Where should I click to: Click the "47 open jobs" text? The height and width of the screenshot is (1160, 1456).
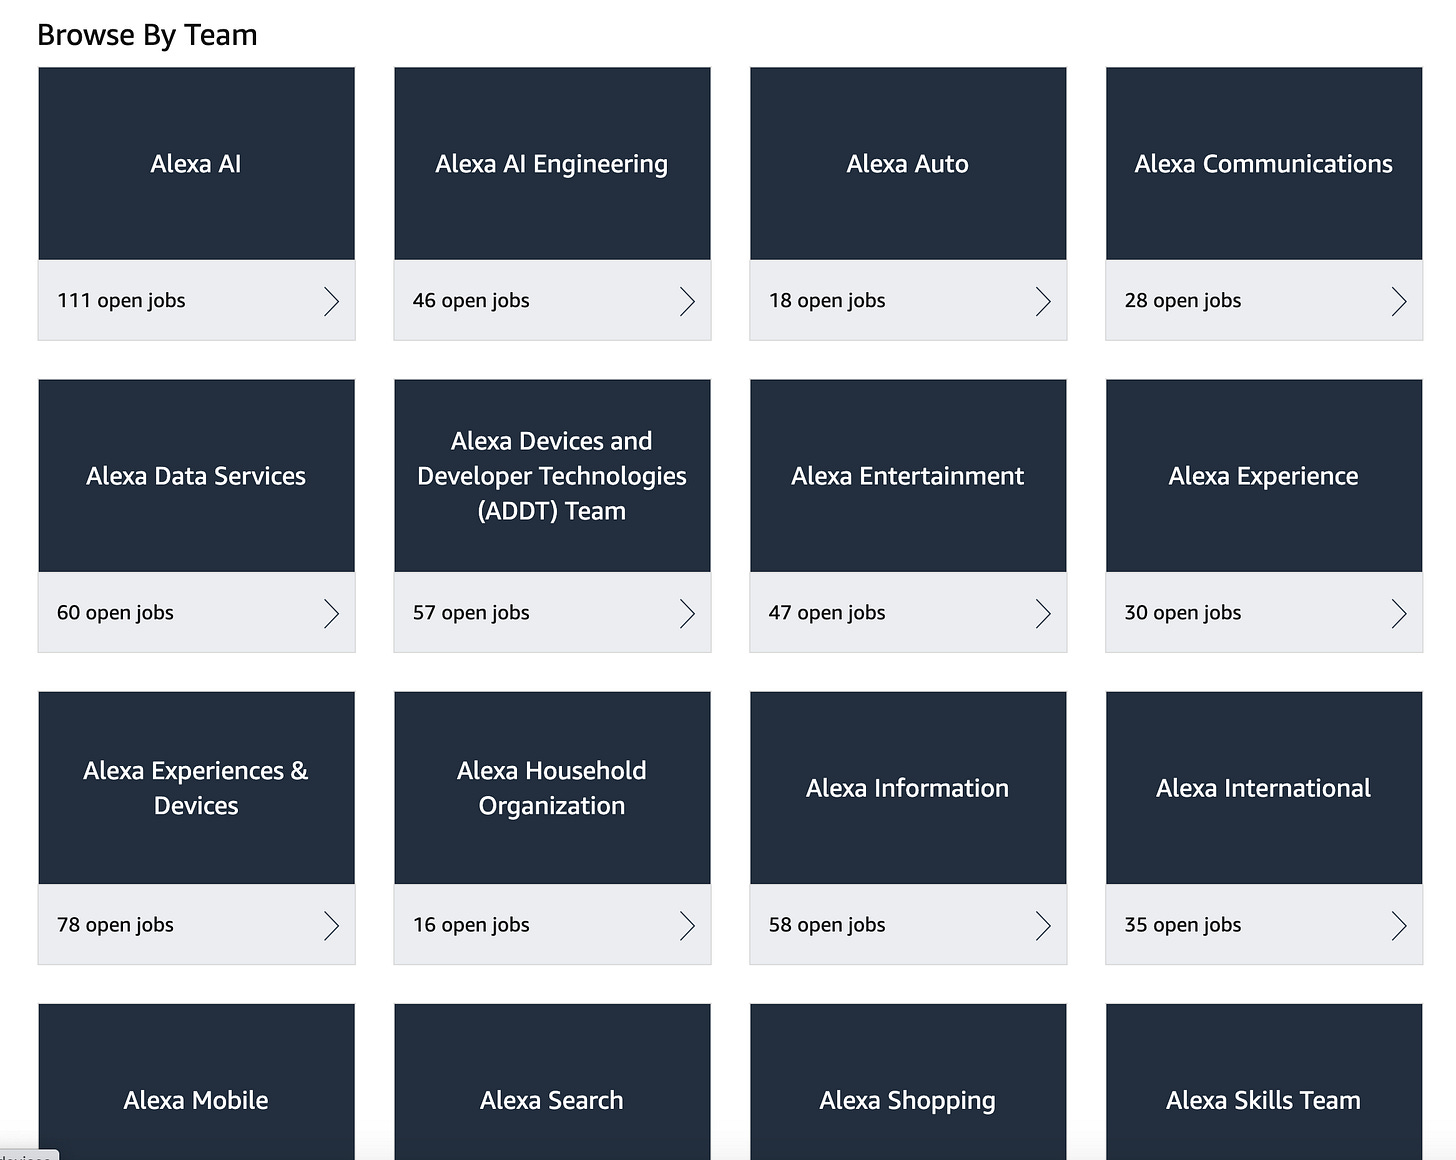[x=827, y=613]
